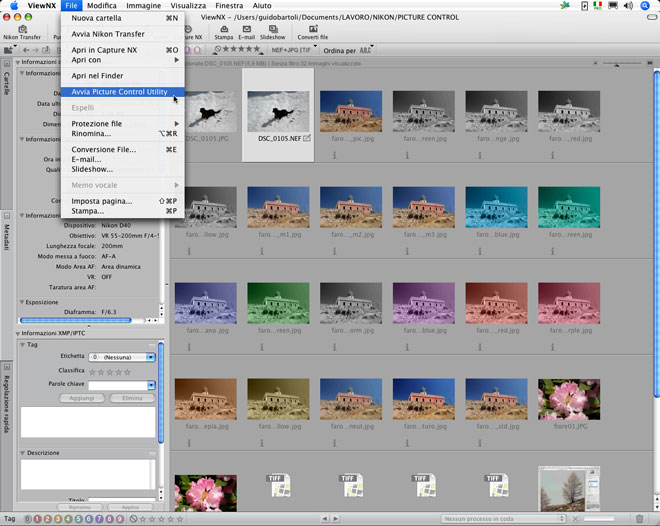This screenshot has height=526, width=660.
Task: Collapse the Descrizione section triangle
Action: [23, 453]
